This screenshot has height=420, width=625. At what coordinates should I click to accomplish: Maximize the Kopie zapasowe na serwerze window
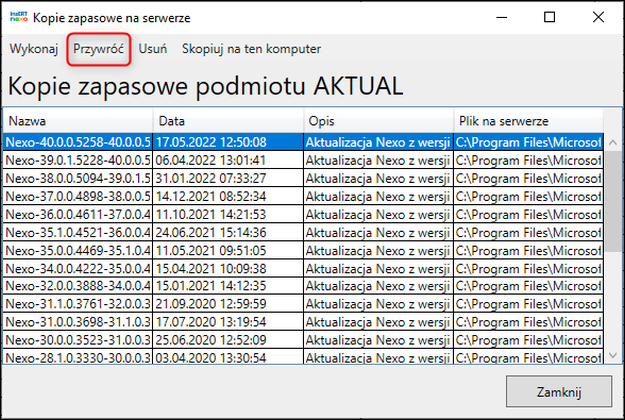point(550,17)
